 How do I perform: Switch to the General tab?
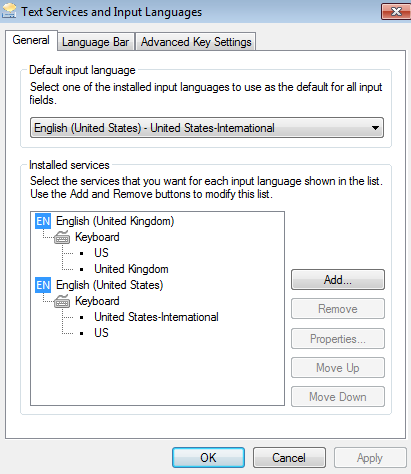click(x=31, y=40)
